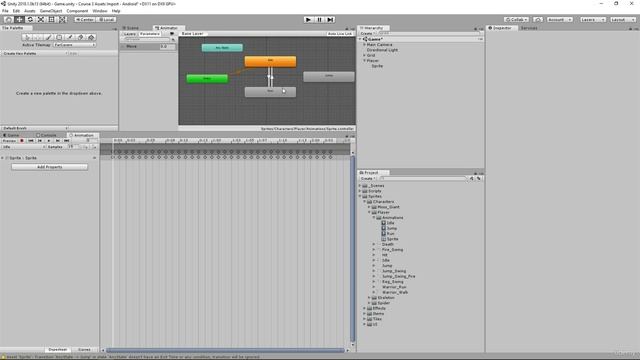Open the Create New Palette dropdown
The image size is (640, 360).
tap(35, 53)
